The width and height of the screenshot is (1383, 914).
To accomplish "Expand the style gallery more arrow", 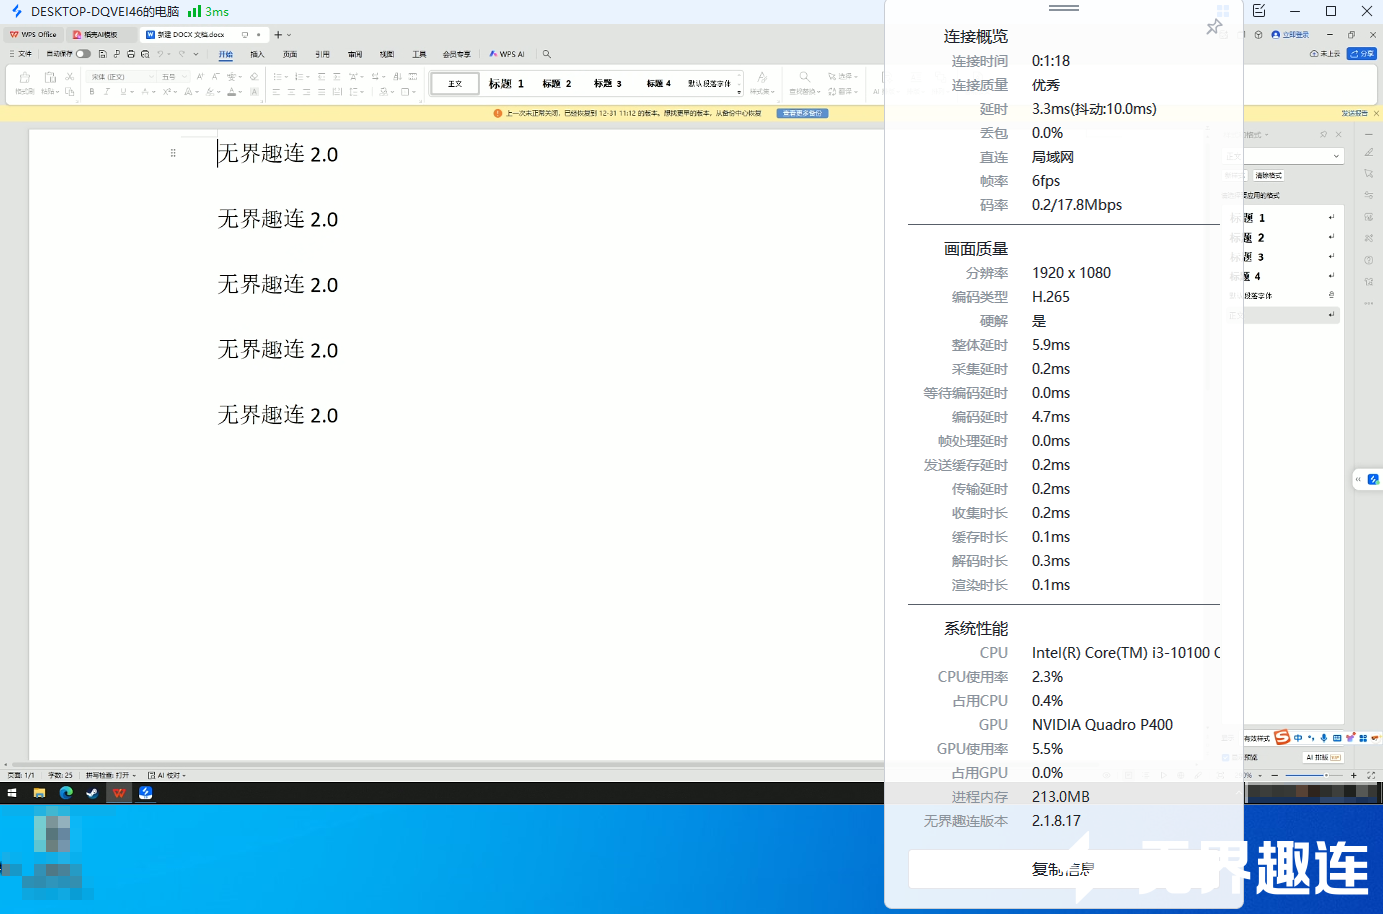I will pos(740,92).
